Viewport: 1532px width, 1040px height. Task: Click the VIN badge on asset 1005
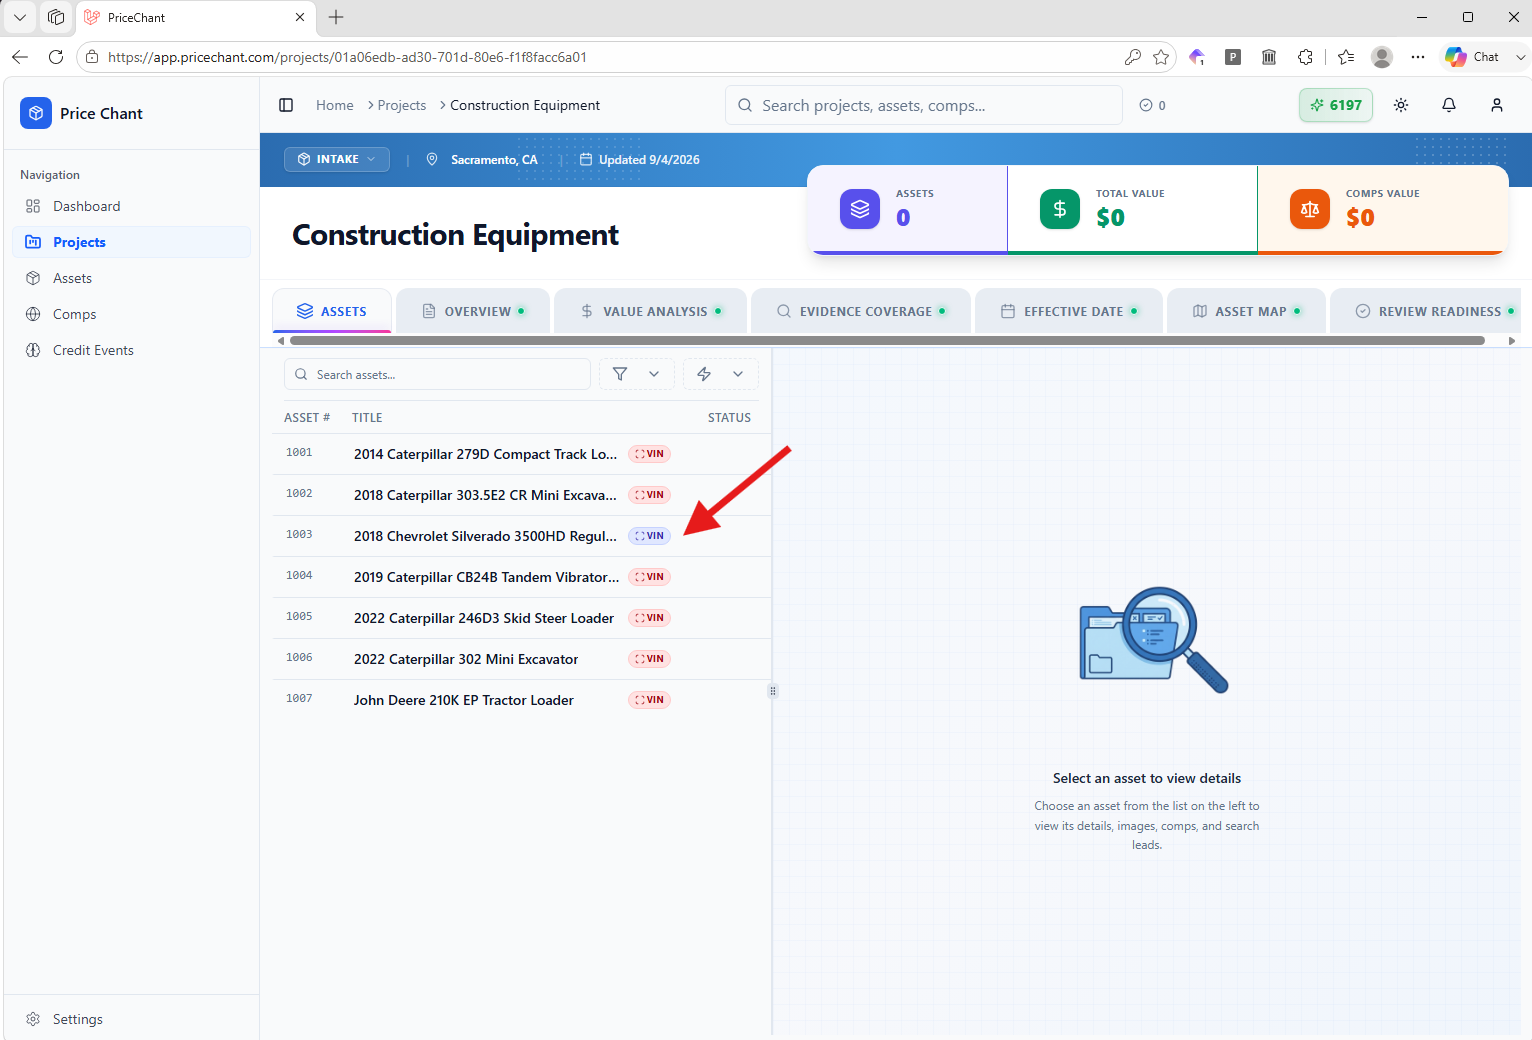[x=649, y=618]
